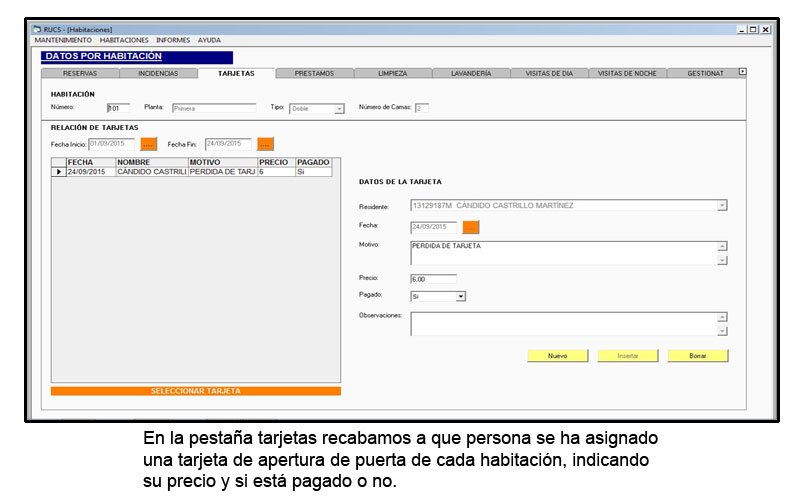The height and width of the screenshot is (500, 800).
Task: Click Motivo scrollbar down arrow
Action: click(x=722, y=260)
